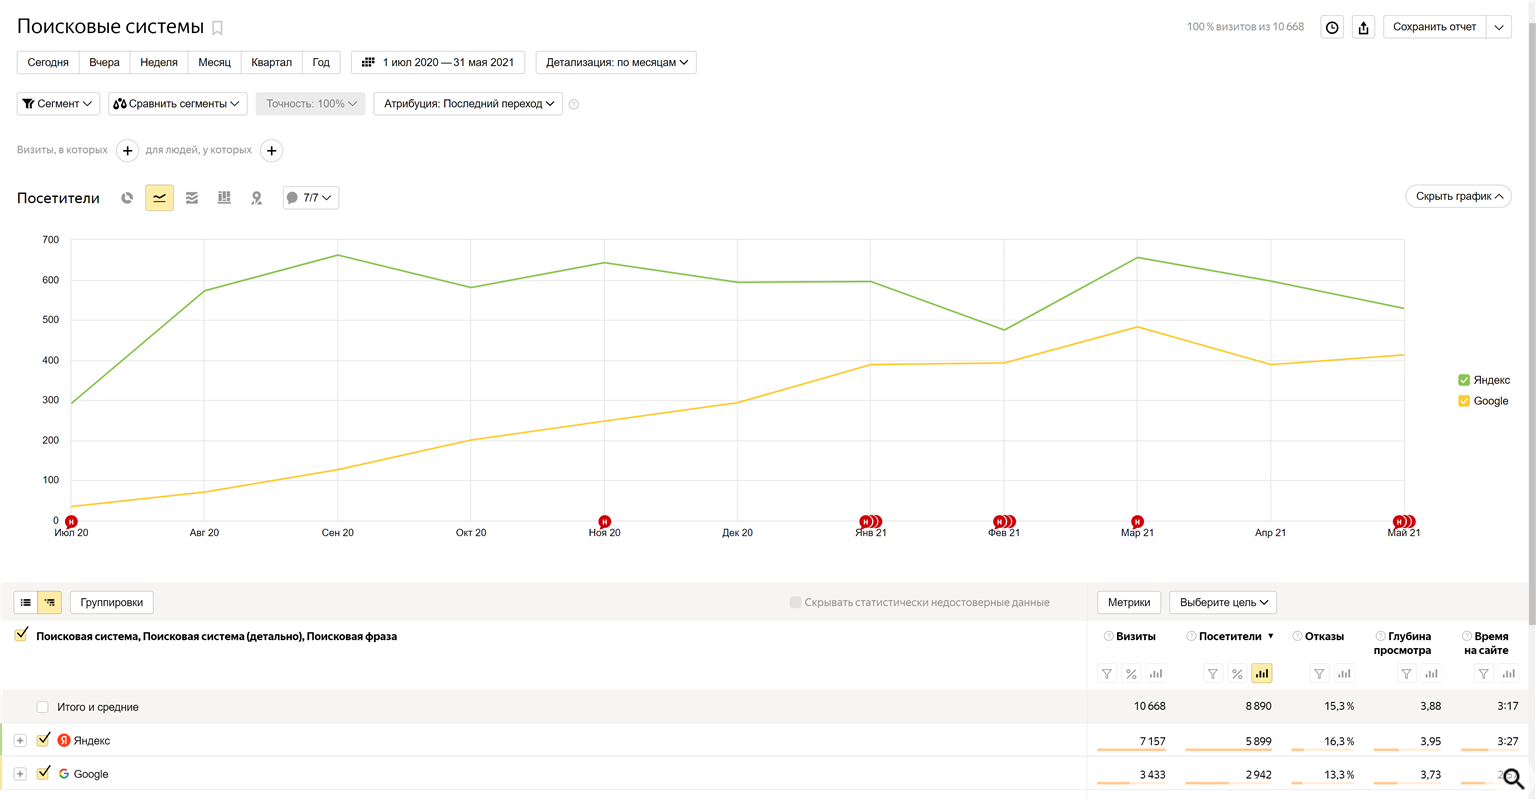Viewport: 1536px width, 800px height.
Task: Open the Атрибуция: Последний переход dropdown
Action: (x=468, y=104)
